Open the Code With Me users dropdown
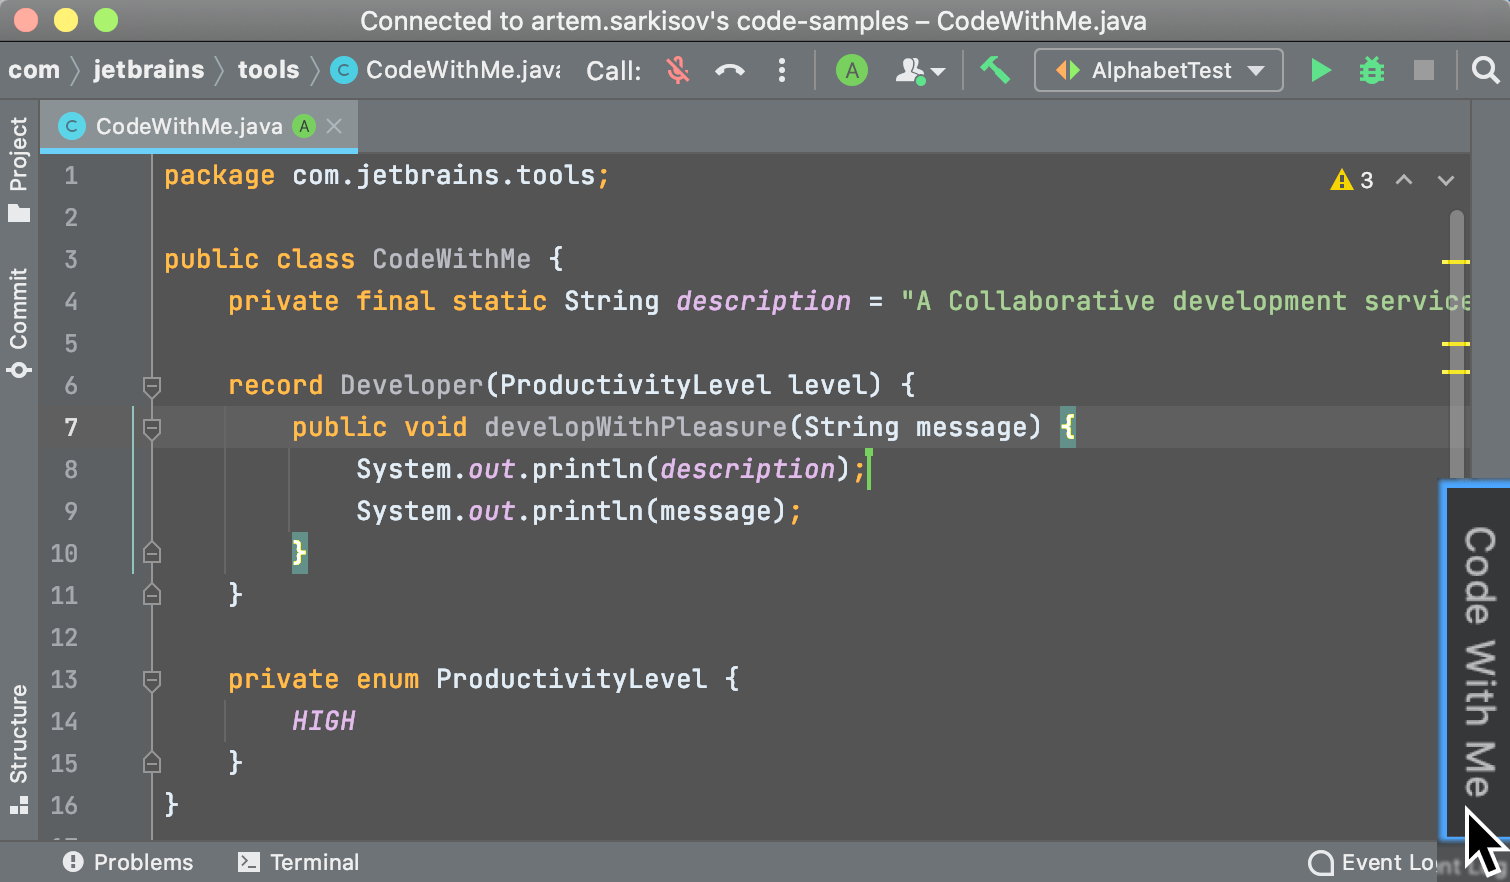This screenshot has height=882, width=1510. pos(920,71)
